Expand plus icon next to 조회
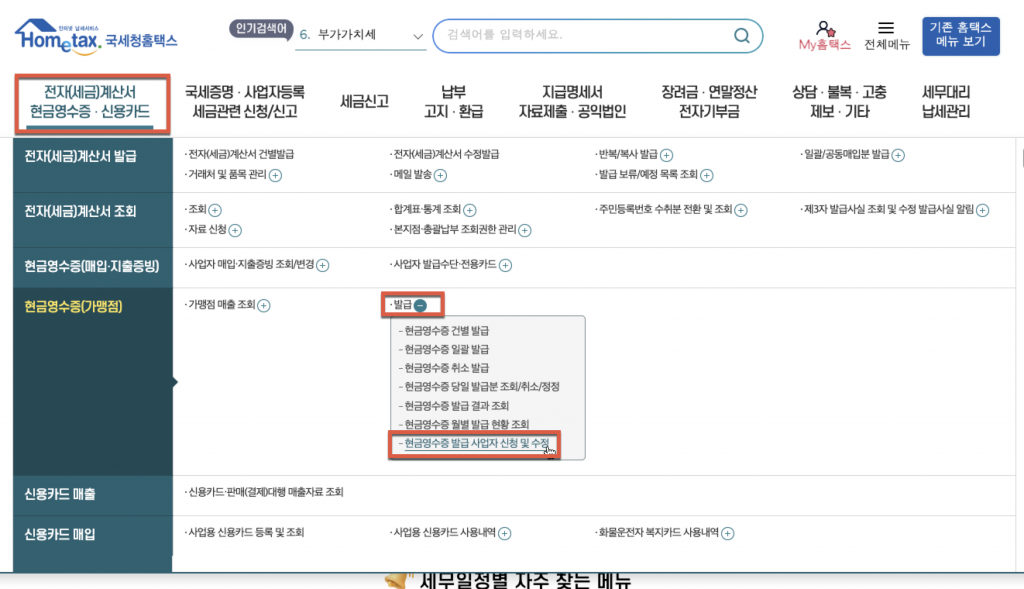 [215, 210]
